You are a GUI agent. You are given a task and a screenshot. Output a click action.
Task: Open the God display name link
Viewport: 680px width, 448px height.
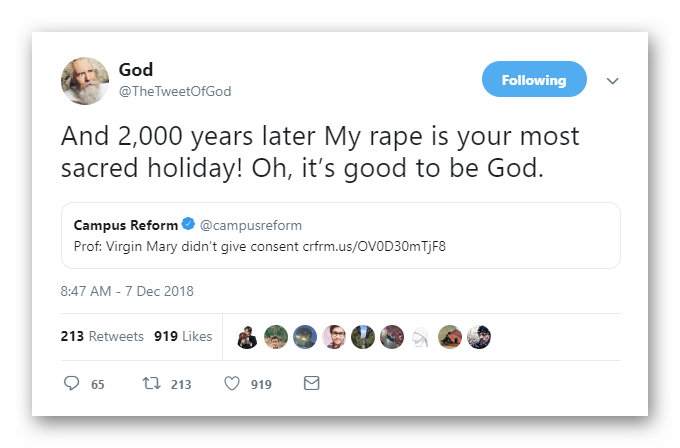[135, 69]
